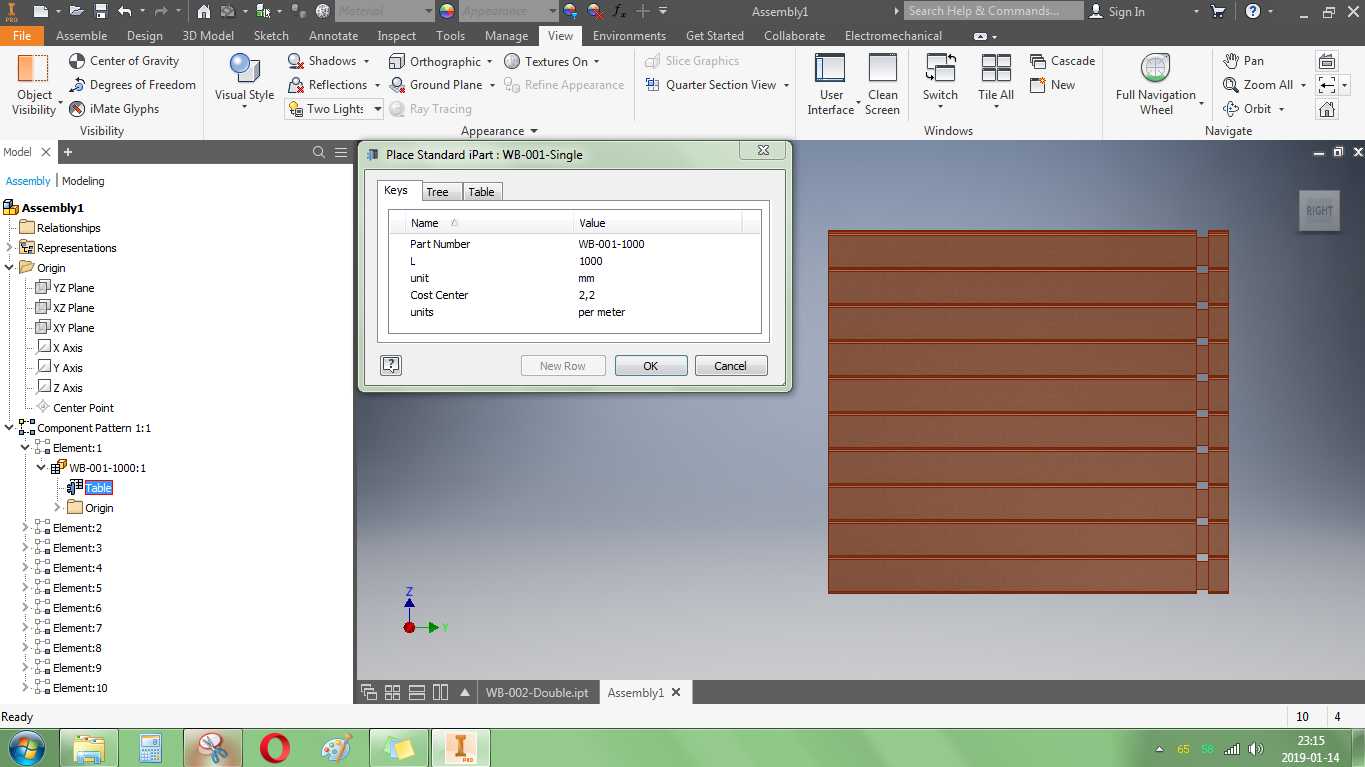Switch to the Design ribbon tab

tap(144, 36)
